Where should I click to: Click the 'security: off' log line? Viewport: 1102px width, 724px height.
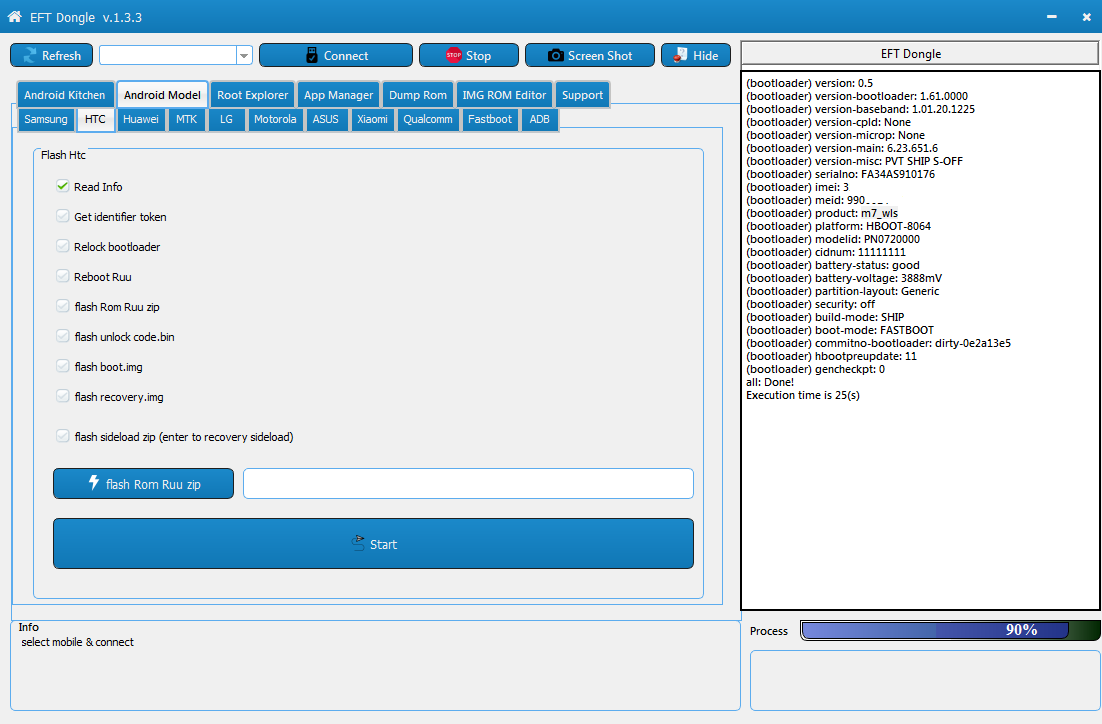(810, 304)
